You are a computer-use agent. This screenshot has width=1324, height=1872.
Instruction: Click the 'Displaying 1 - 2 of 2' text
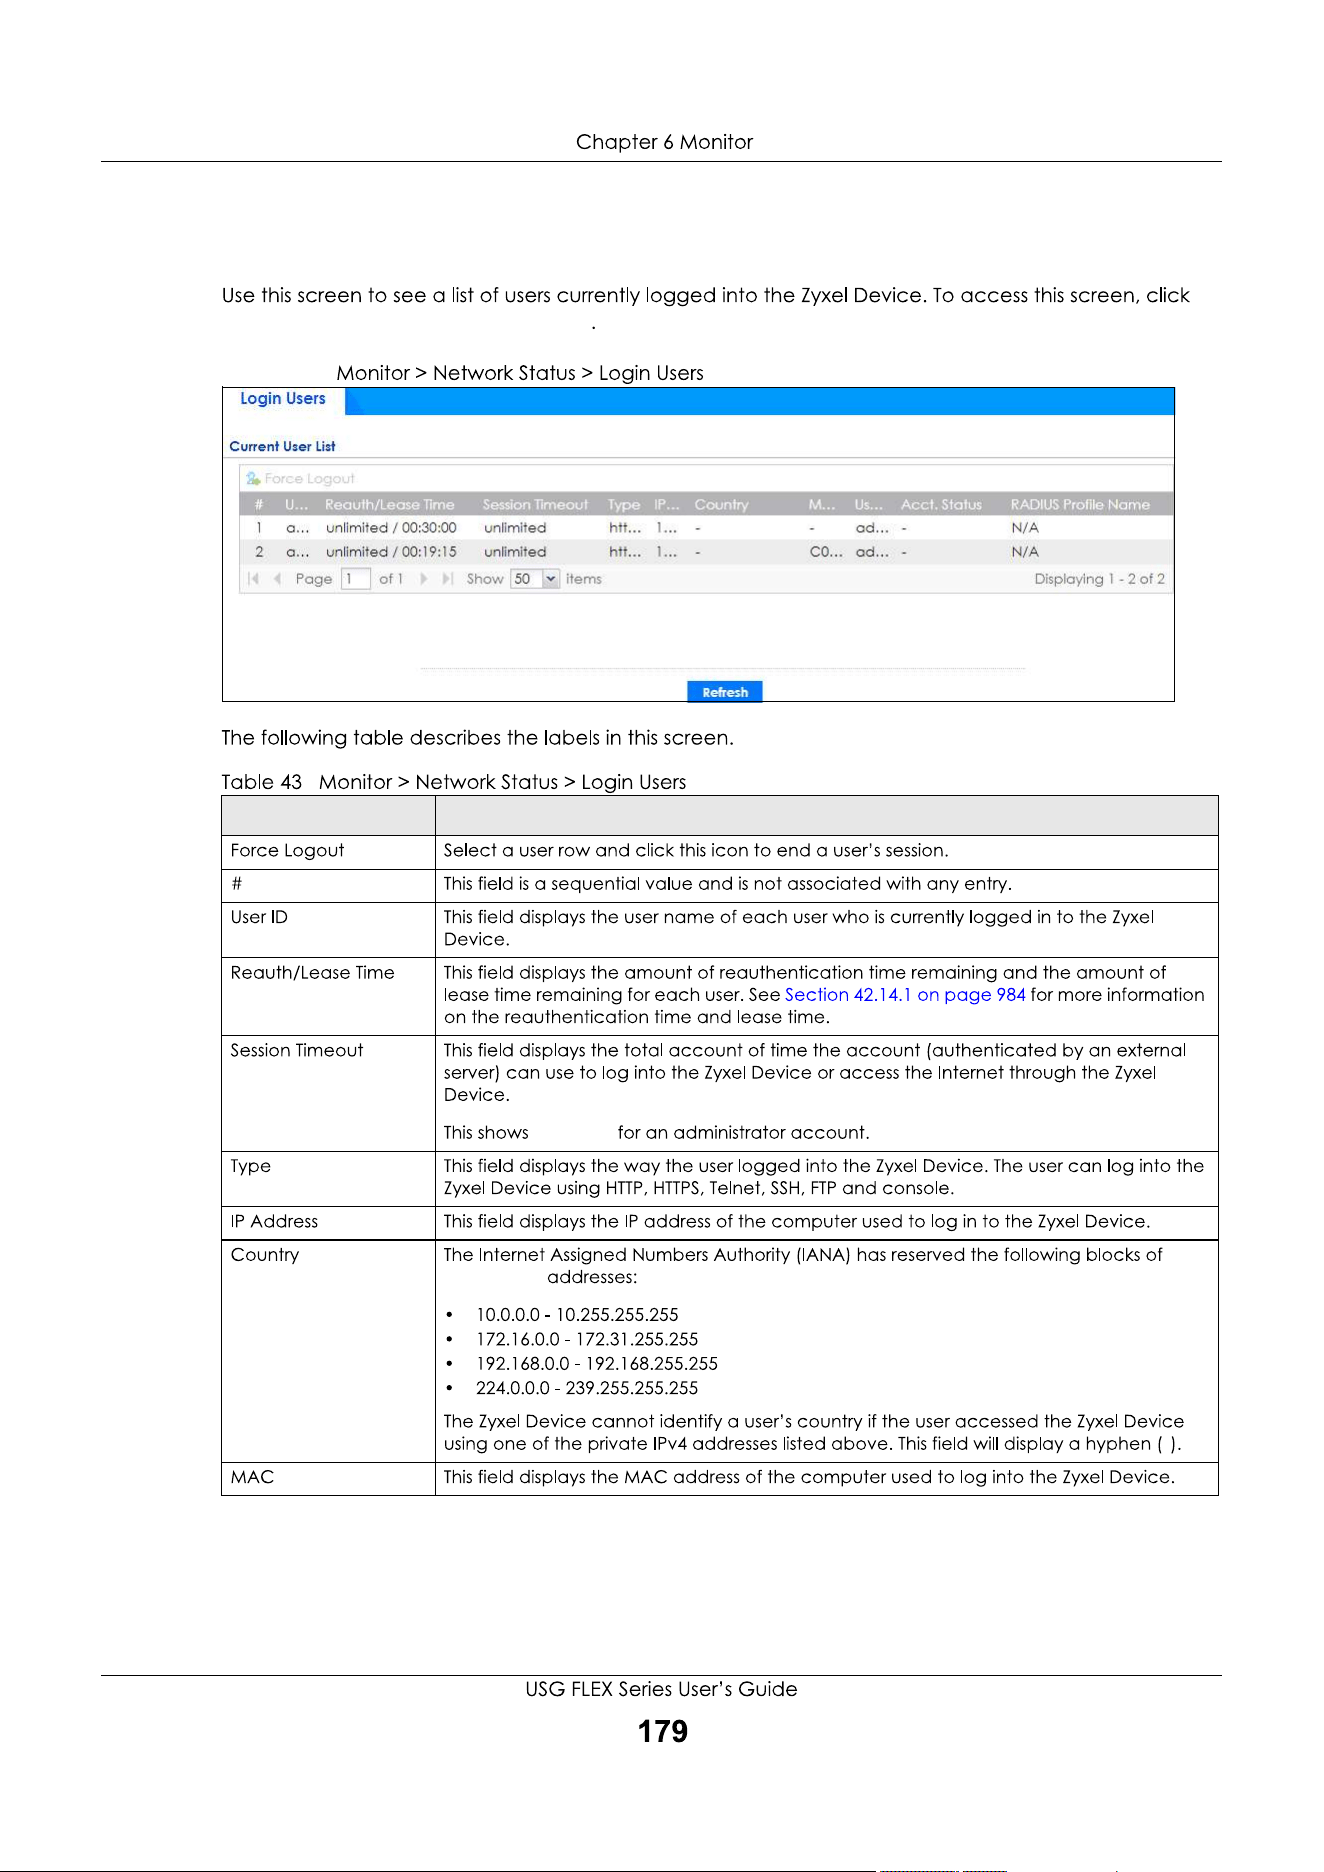1099,579
